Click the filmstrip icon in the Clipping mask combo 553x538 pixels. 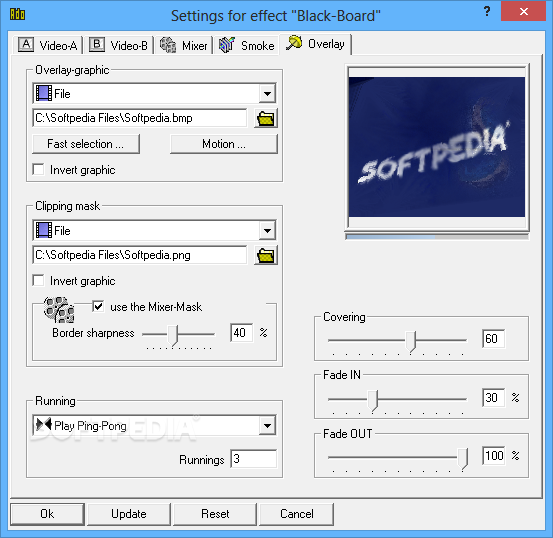pos(44,230)
